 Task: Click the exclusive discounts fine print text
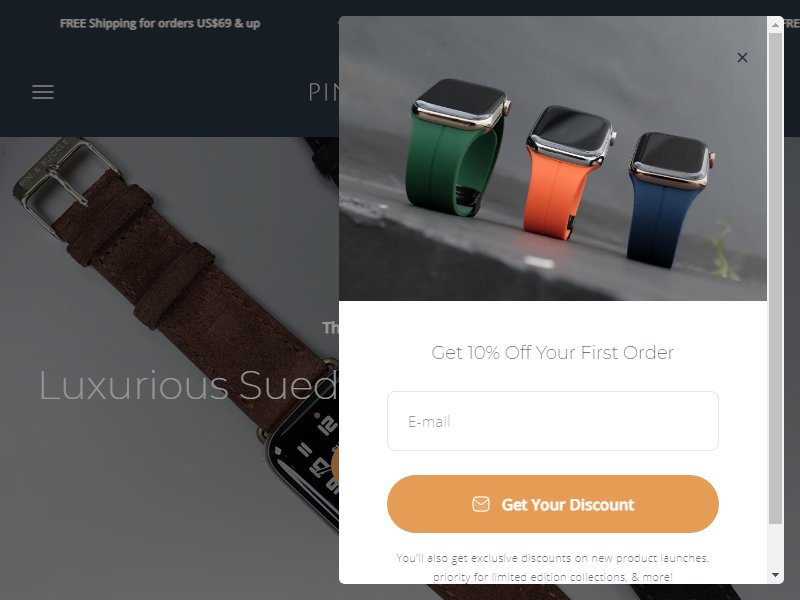point(553,567)
